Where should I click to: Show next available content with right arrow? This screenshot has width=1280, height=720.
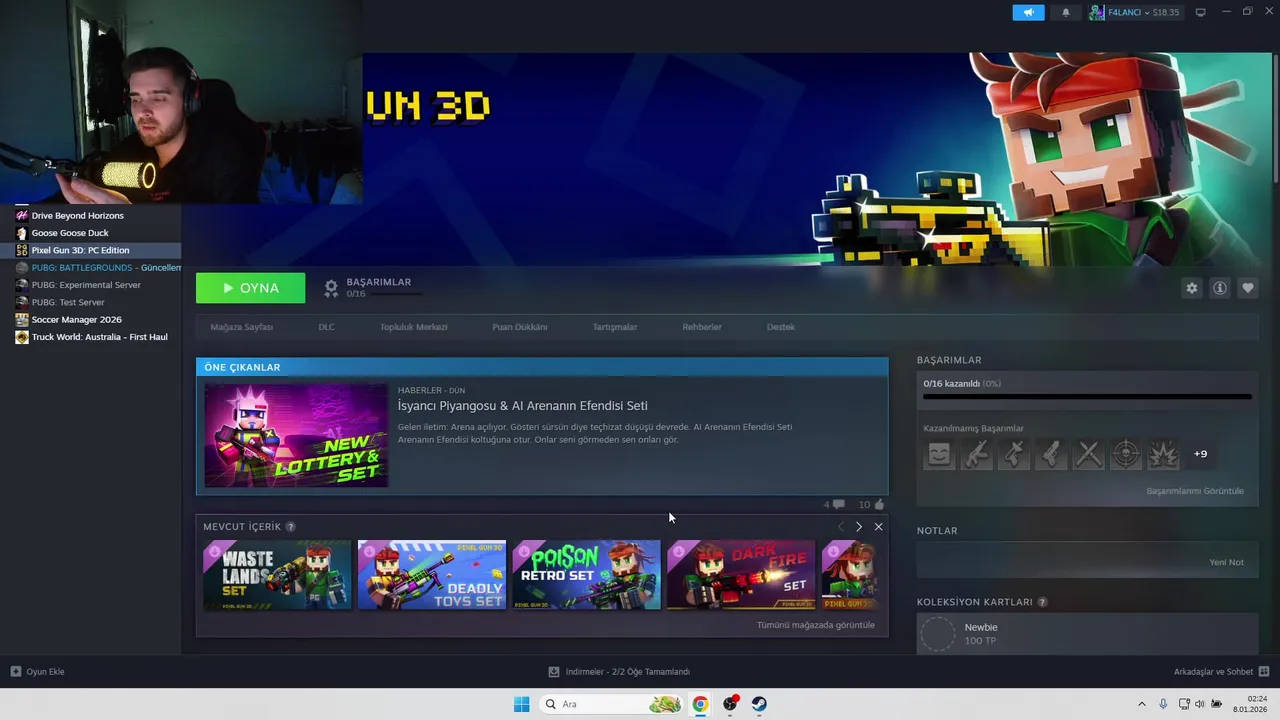858,527
